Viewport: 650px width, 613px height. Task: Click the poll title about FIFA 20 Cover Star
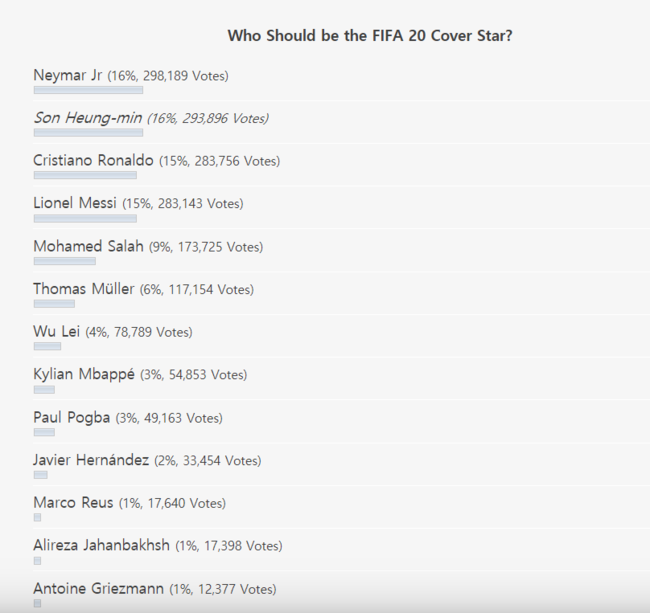point(370,36)
